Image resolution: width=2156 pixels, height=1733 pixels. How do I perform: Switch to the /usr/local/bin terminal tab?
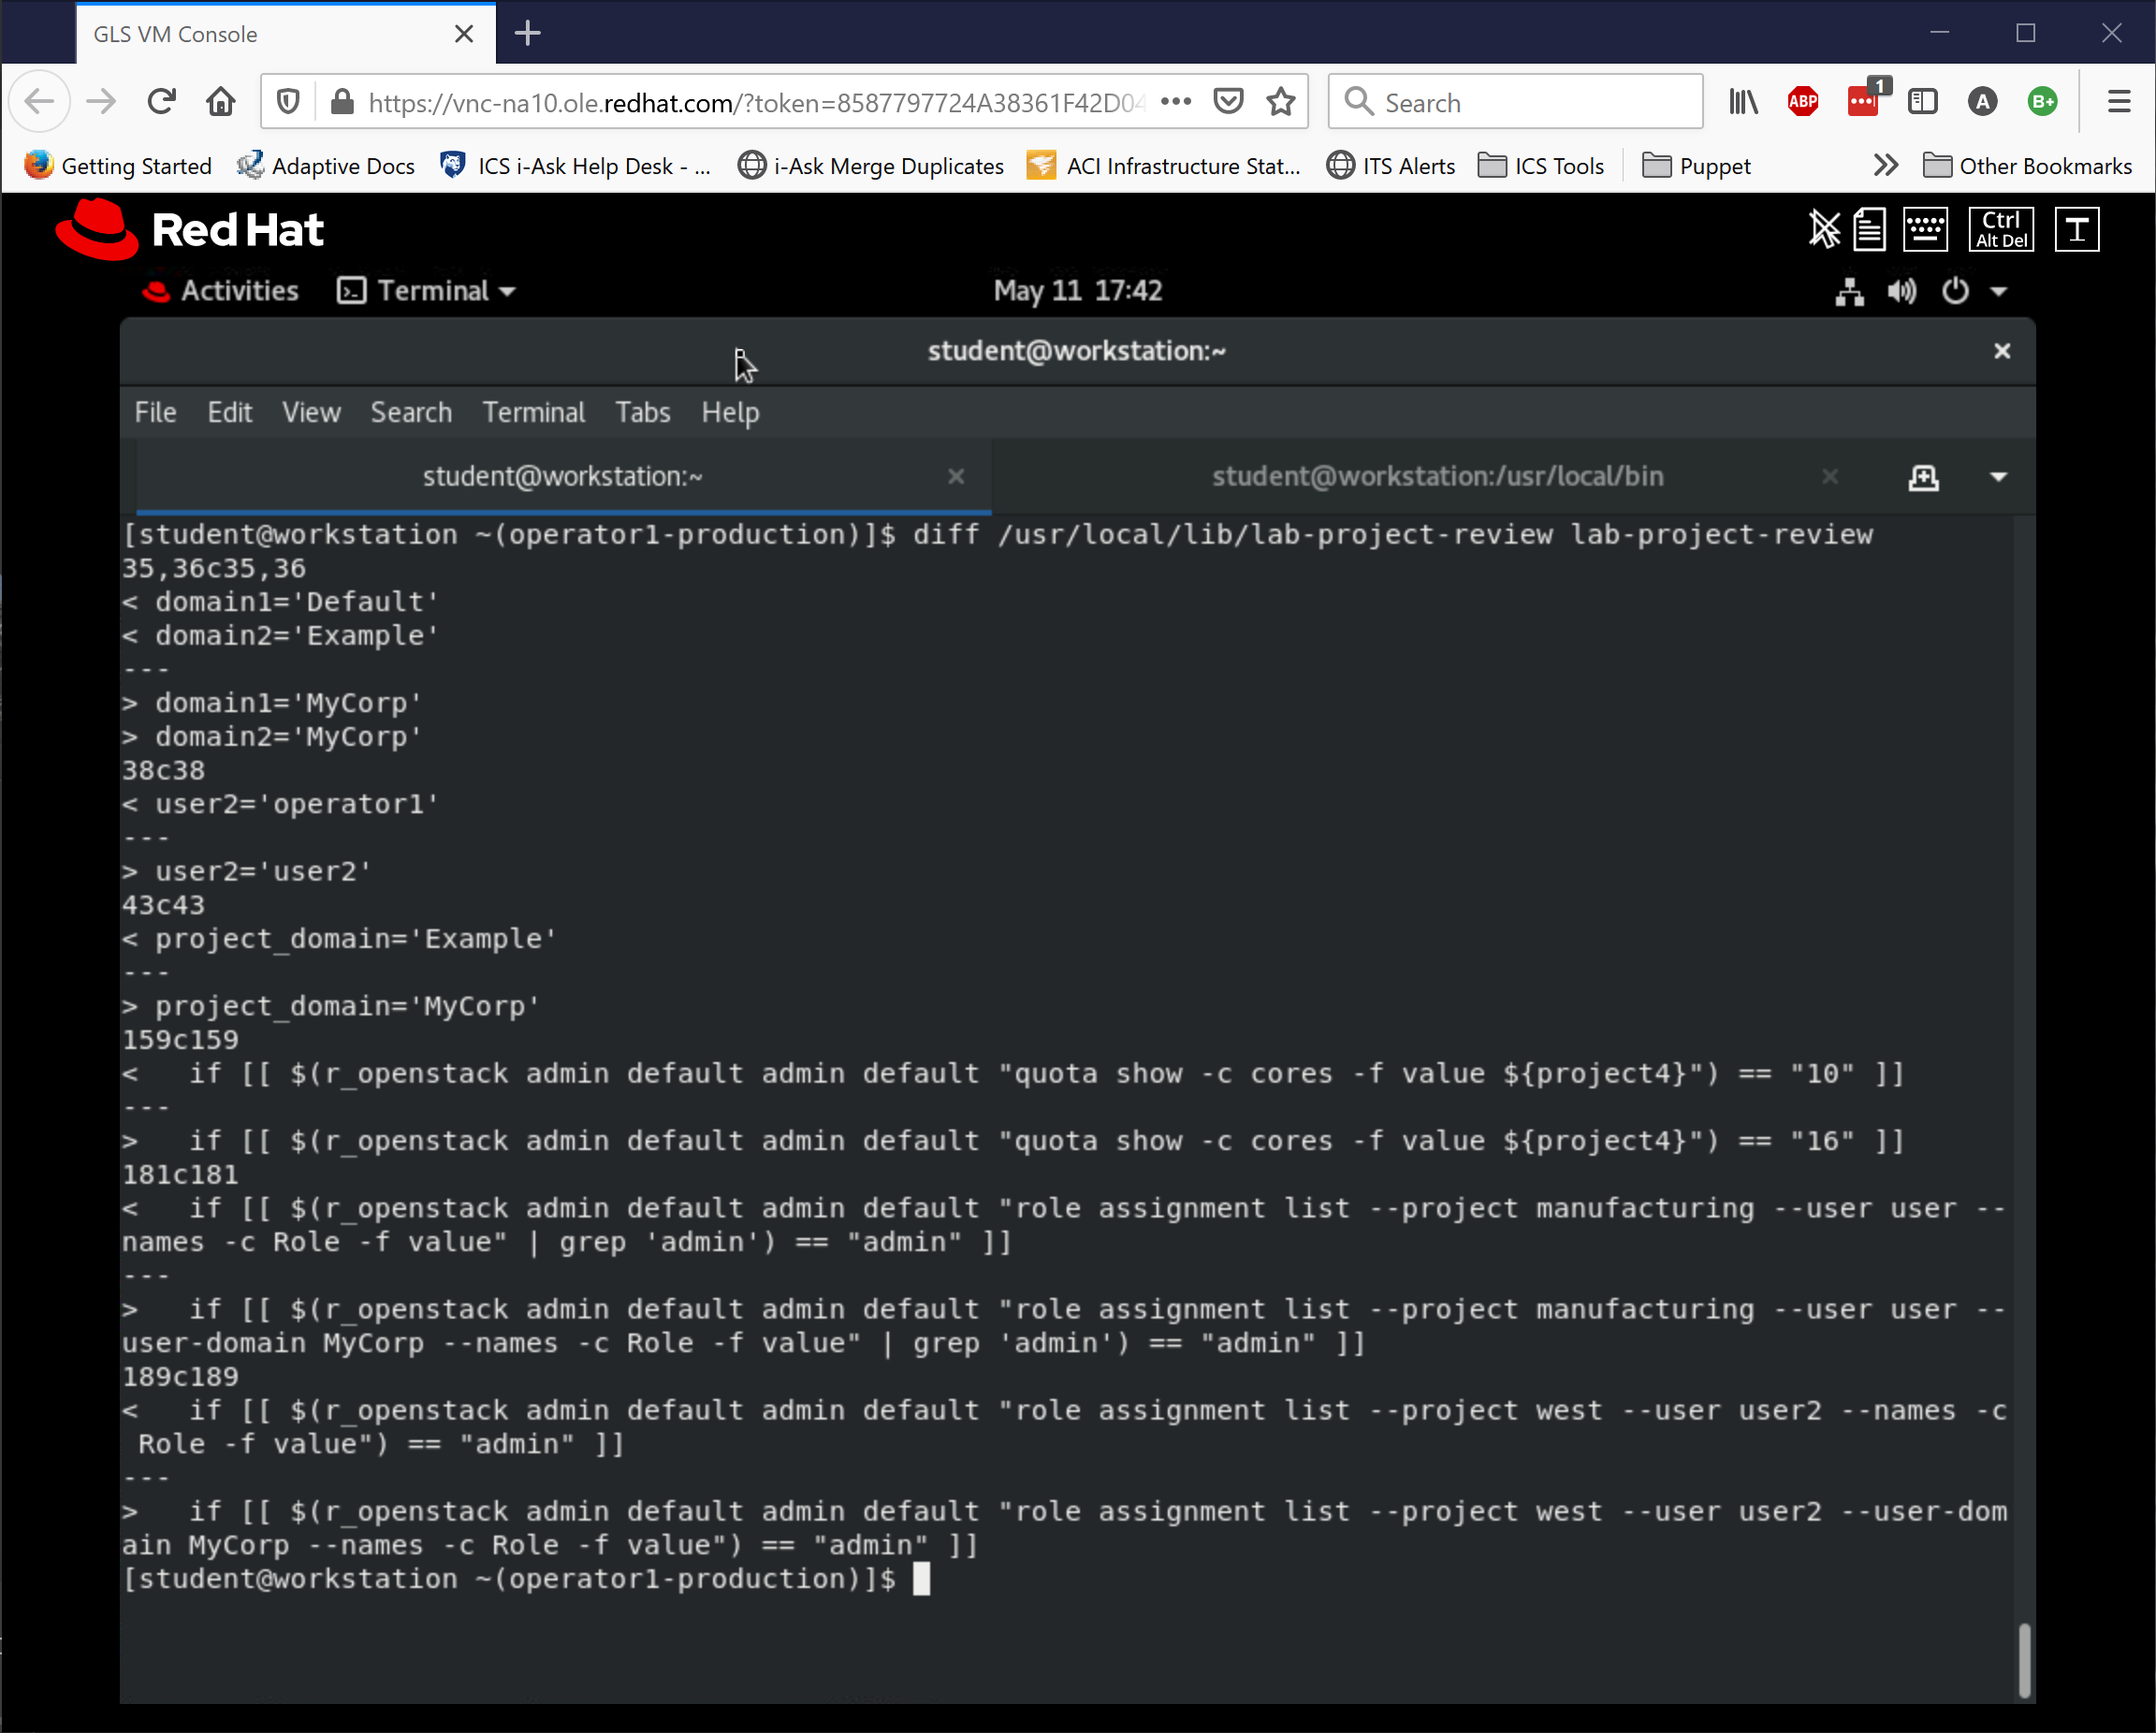(x=1437, y=477)
